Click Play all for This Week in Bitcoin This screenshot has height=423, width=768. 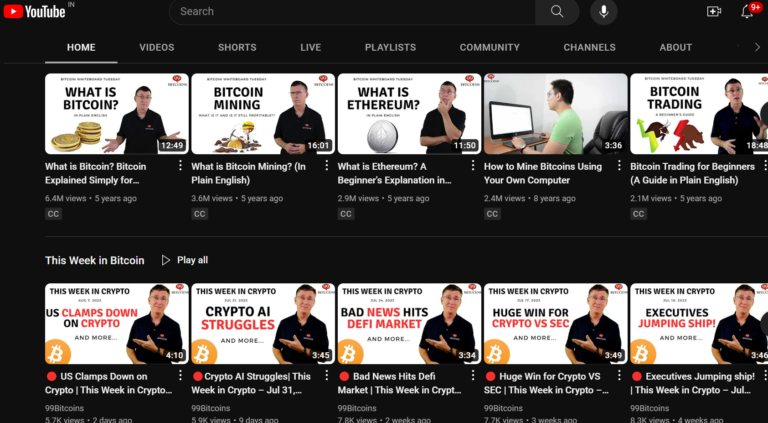click(185, 260)
